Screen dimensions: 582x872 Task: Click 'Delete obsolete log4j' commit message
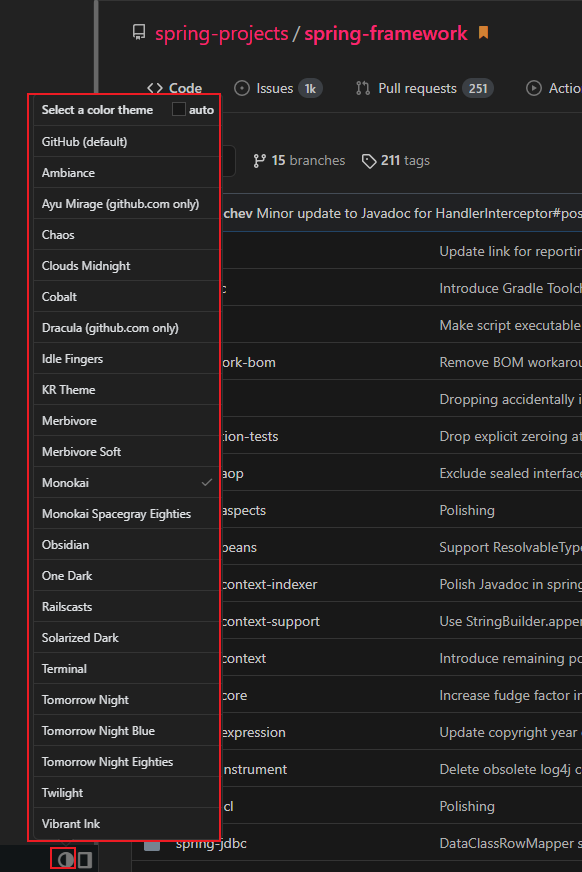pyautogui.click(x=510, y=769)
